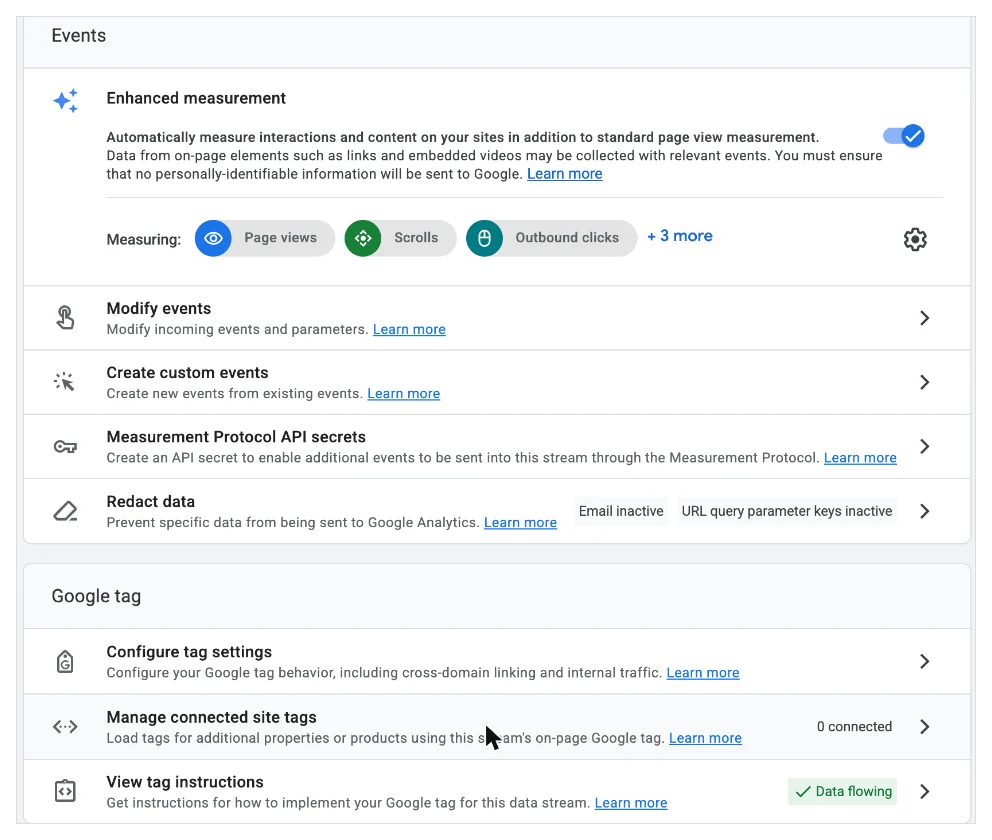The width and height of the screenshot is (992, 840).
Task: Click the Outbound clicks mouse icon
Action: pos(484,238)
